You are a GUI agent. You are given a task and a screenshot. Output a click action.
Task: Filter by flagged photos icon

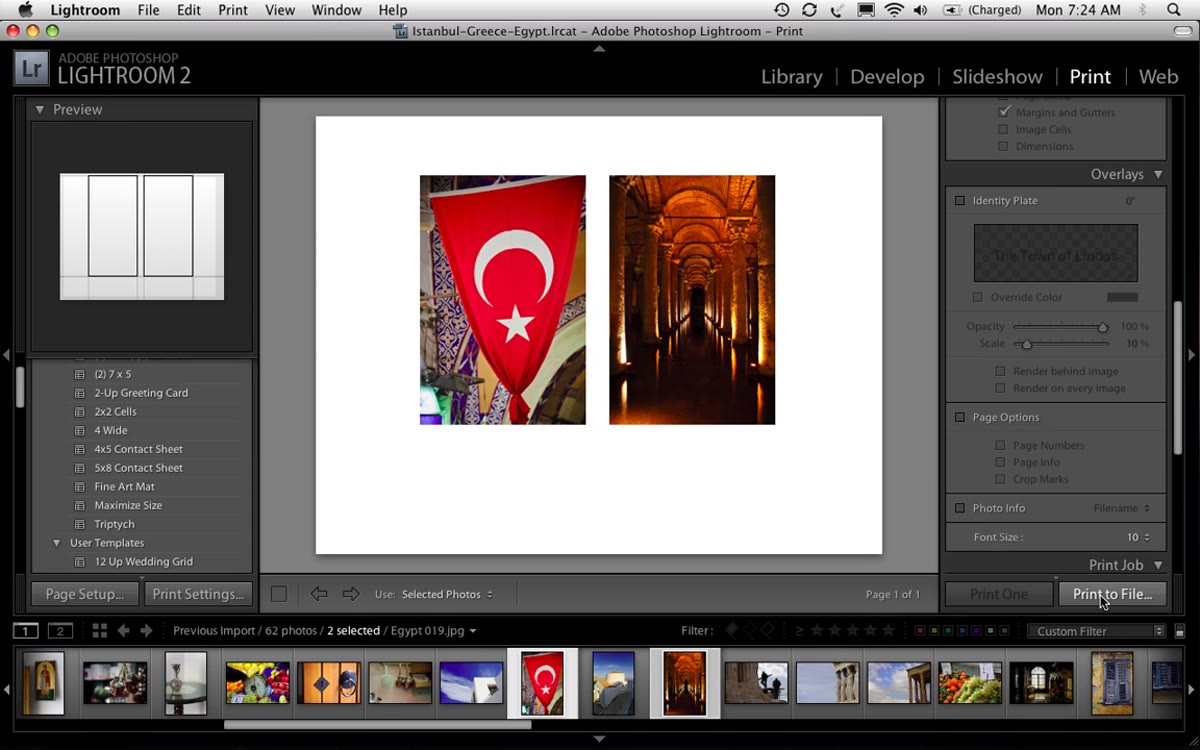(x=732, y=631)
